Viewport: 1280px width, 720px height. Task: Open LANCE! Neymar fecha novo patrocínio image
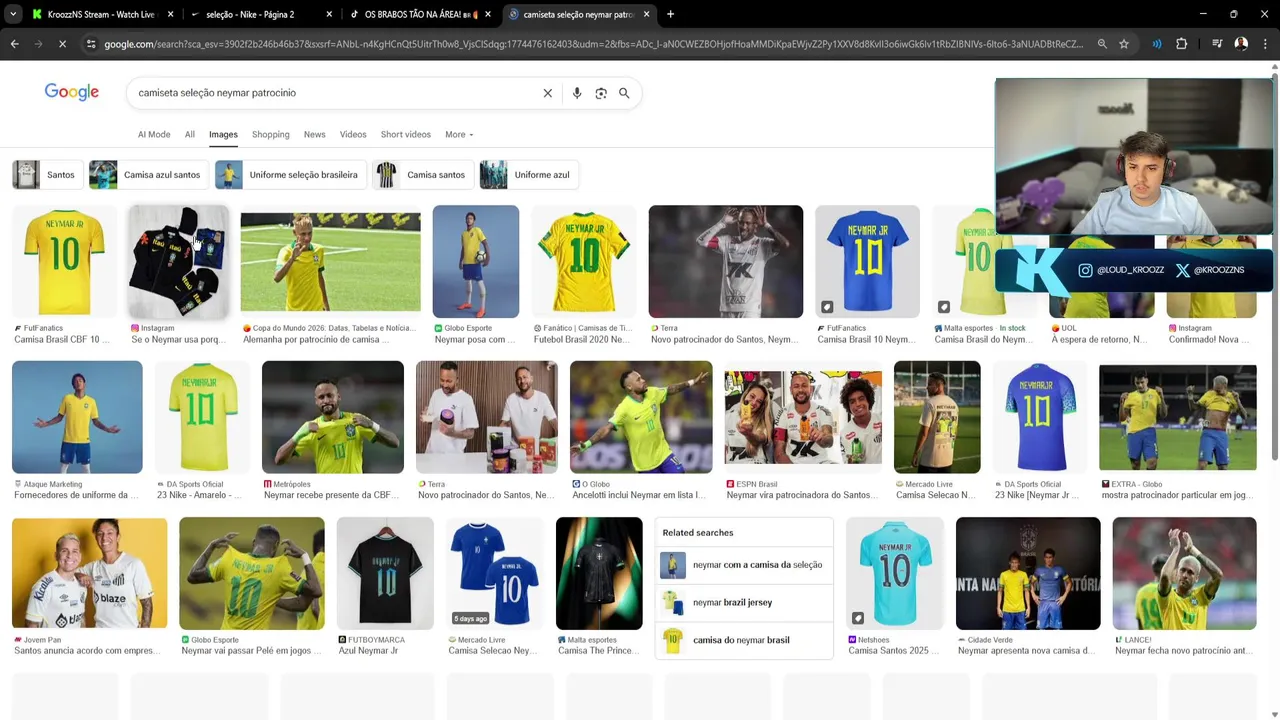pyautogui.click(x=1184, y=573)
